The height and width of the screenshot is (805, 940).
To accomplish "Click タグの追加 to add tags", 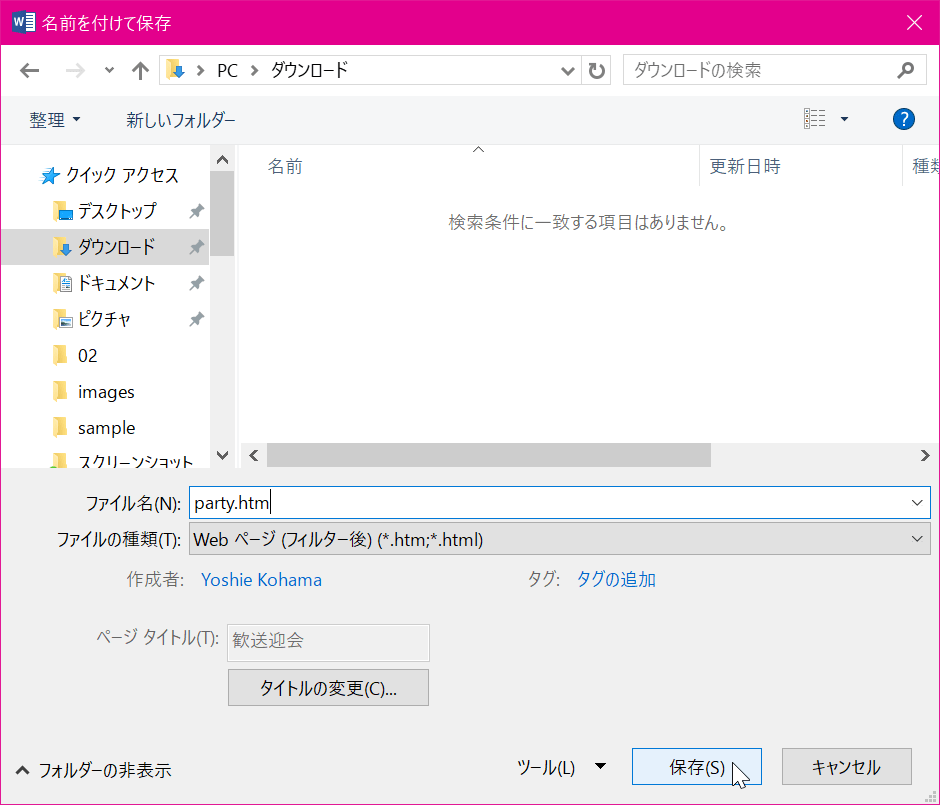I will coord(616,580).
